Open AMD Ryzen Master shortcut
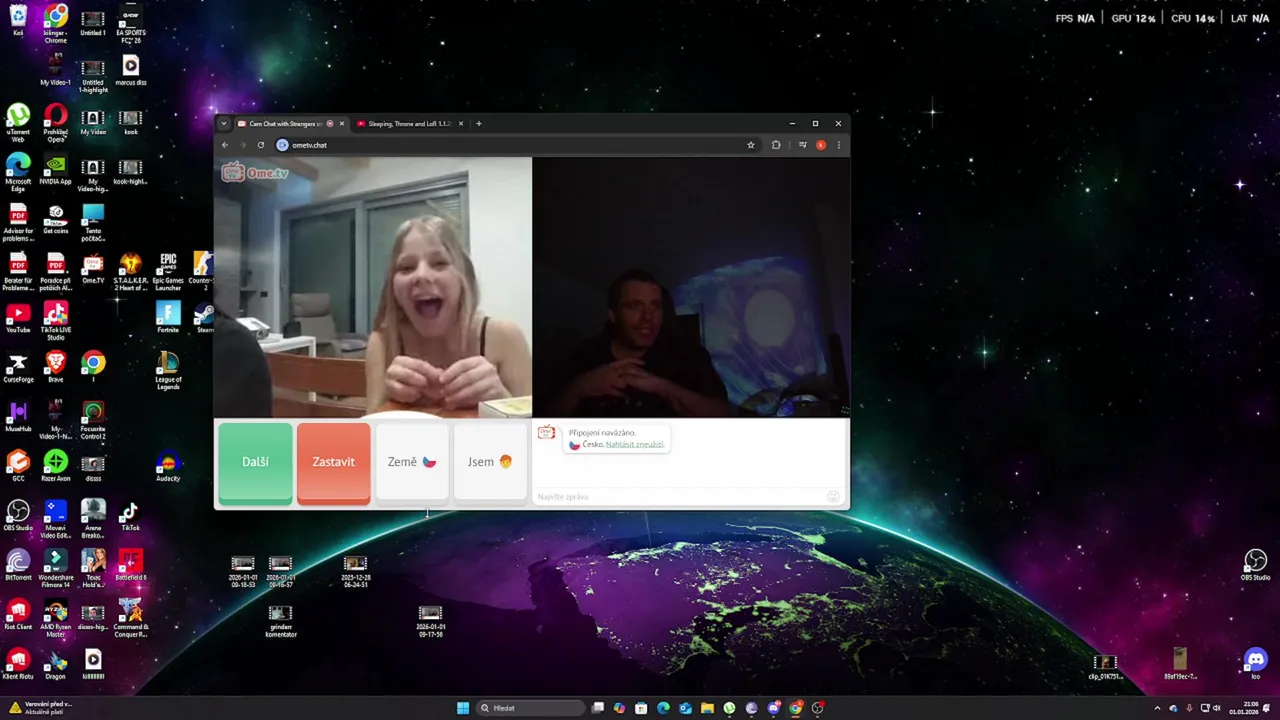Viewport: 1280px width, 720px height. pyautogui.click(x=56, y=616)
